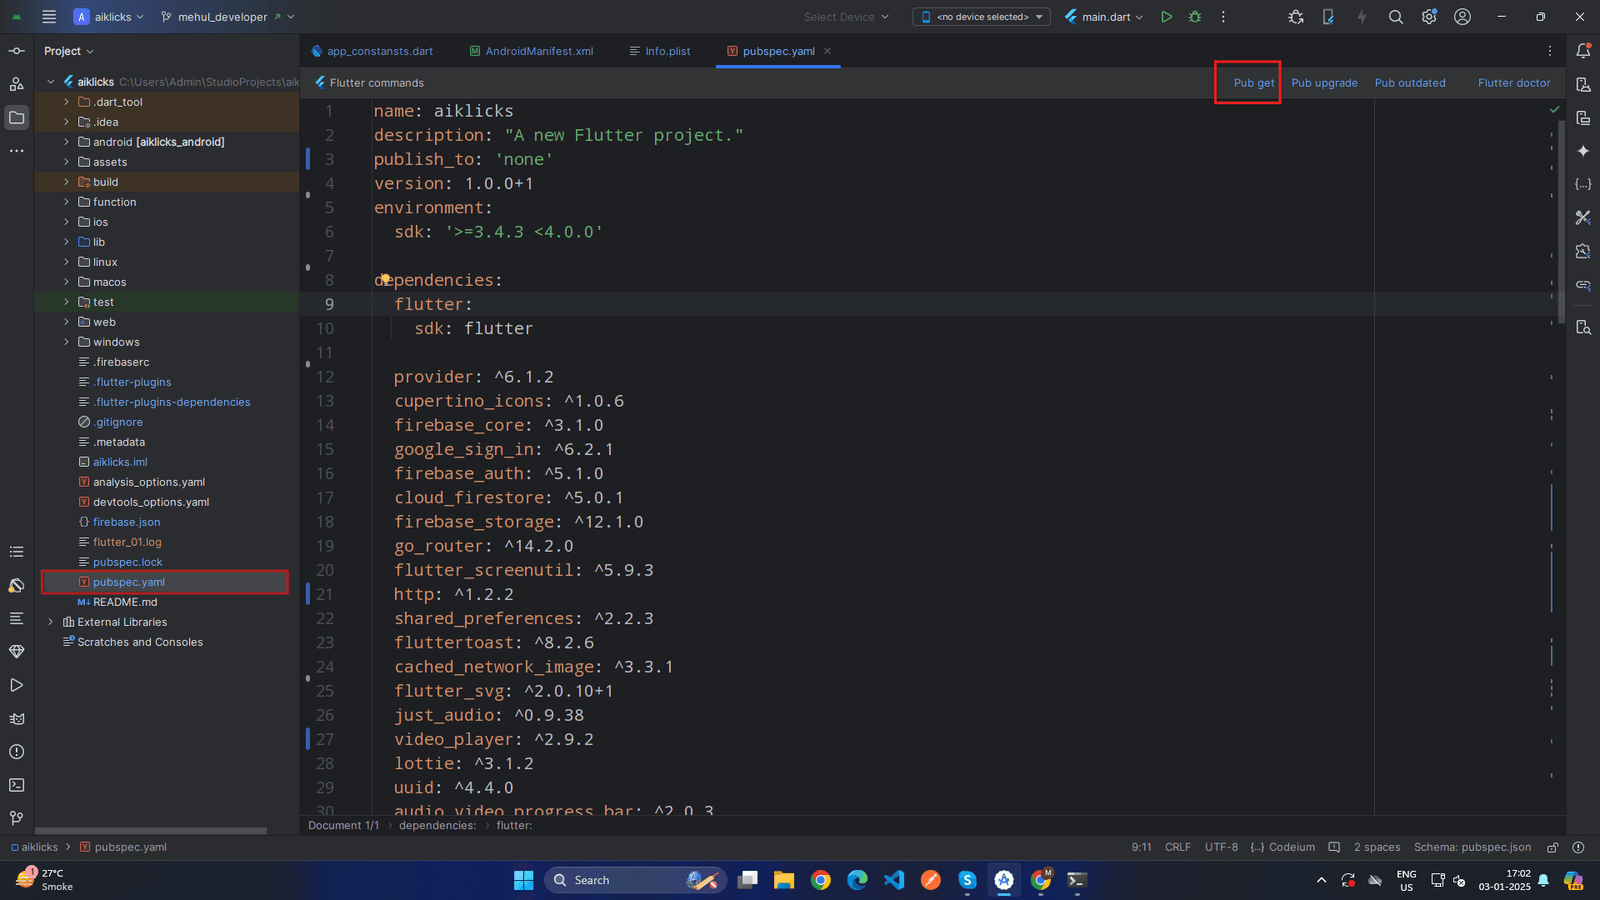This screenshot has height=900, width=1600.
Task: Click the Flutter doctor link
Action: (x=1513, y=83)
